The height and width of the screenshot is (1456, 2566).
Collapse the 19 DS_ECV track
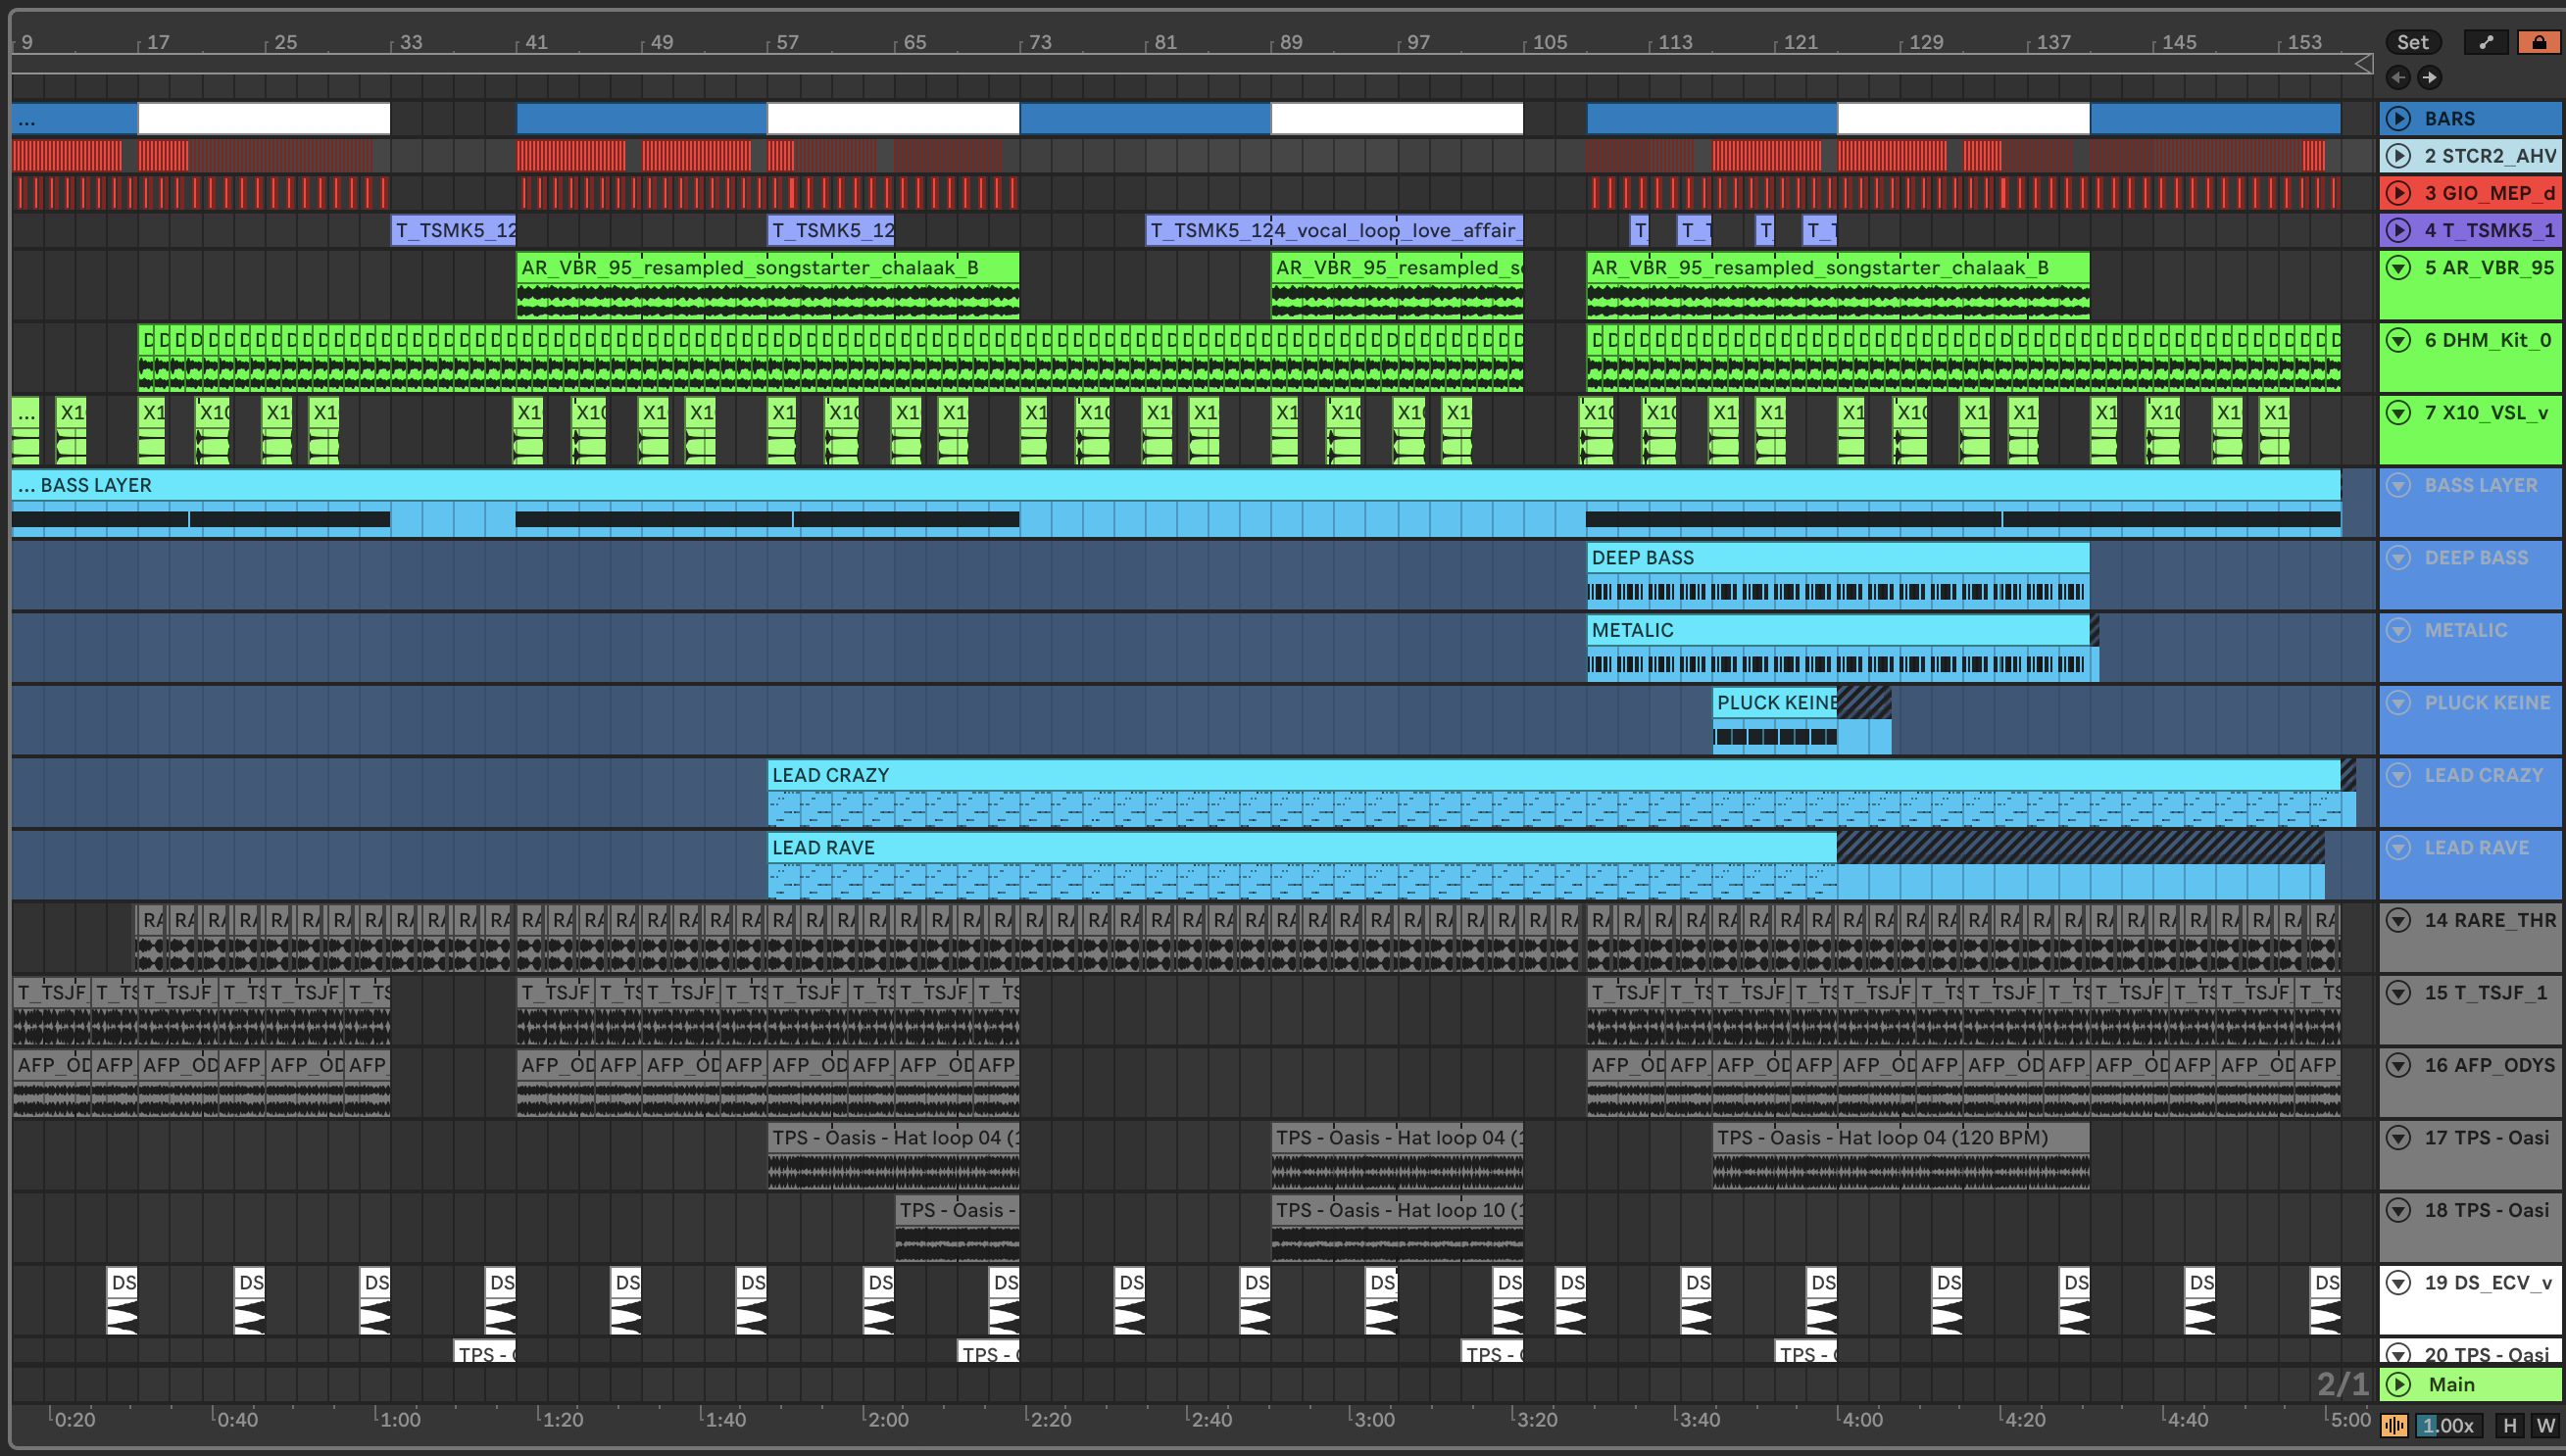[2398, 1282]
